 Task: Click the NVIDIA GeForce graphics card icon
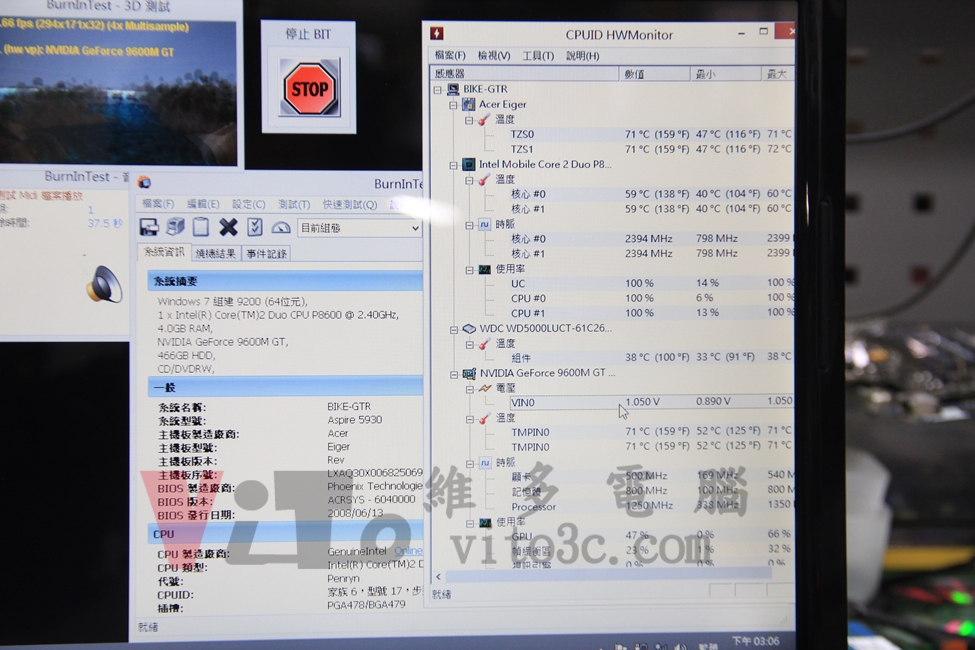coord(469,374)
